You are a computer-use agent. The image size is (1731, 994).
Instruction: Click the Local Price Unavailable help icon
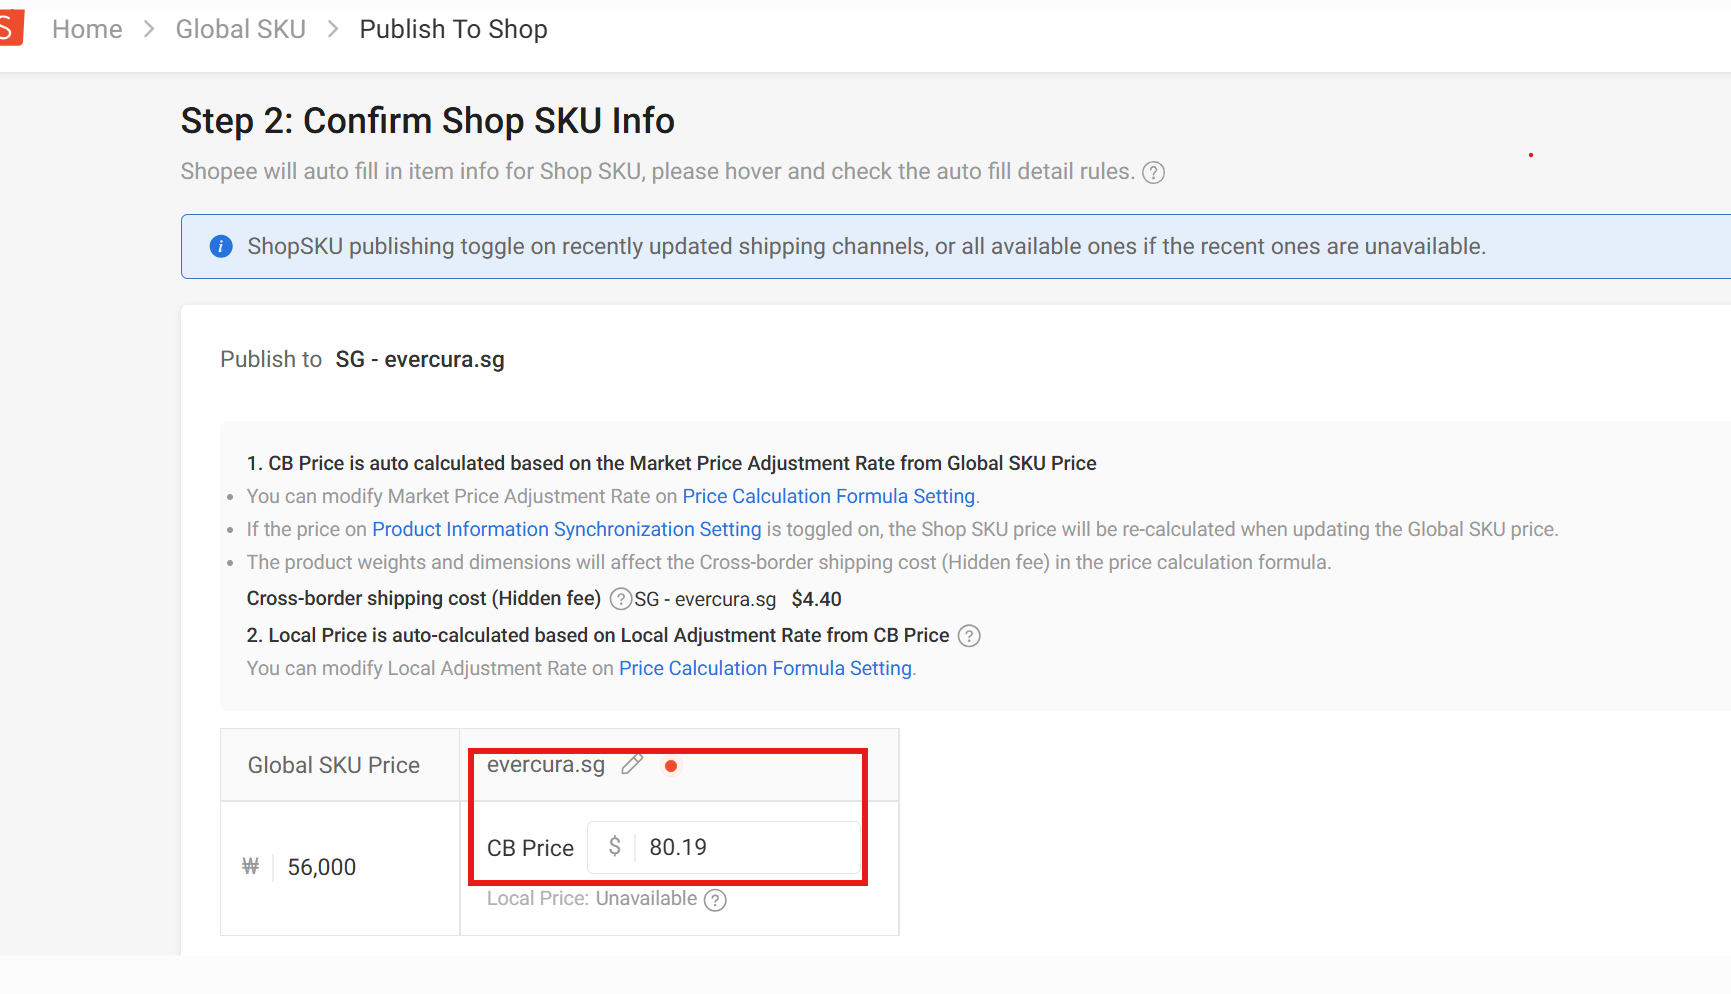tap(715, 900)
